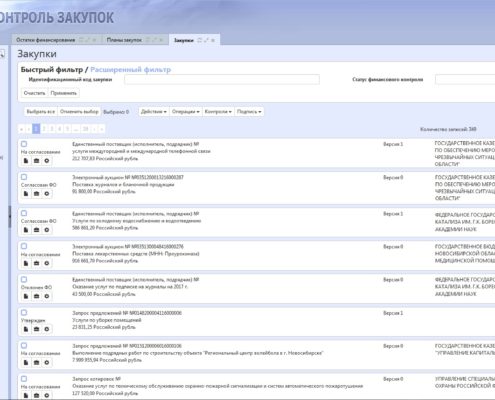This screenshot has width=495, height=400.
Task: Click 7 999 955,04 Российский рубль amount
Action: pyautogui.click(x=107, y=360)
